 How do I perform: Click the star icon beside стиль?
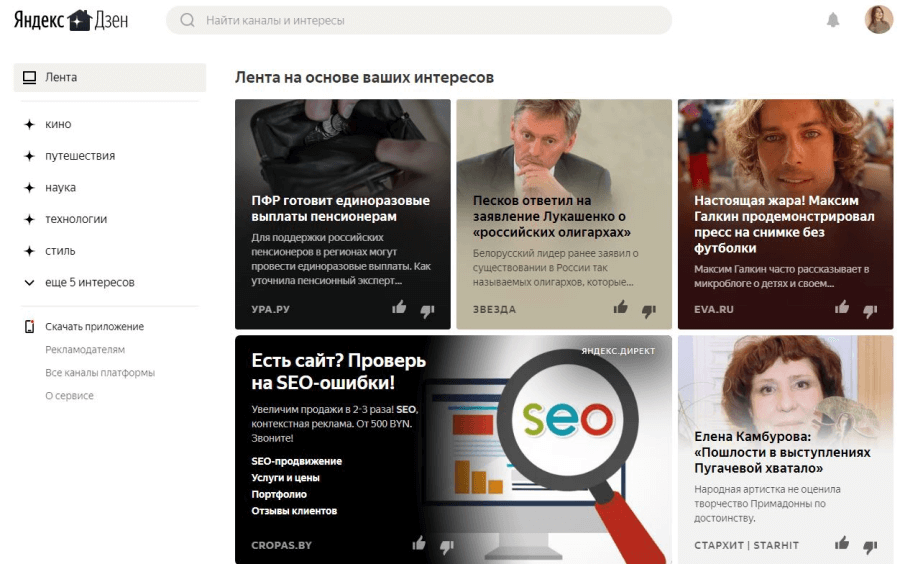click(x=29, y=251)
